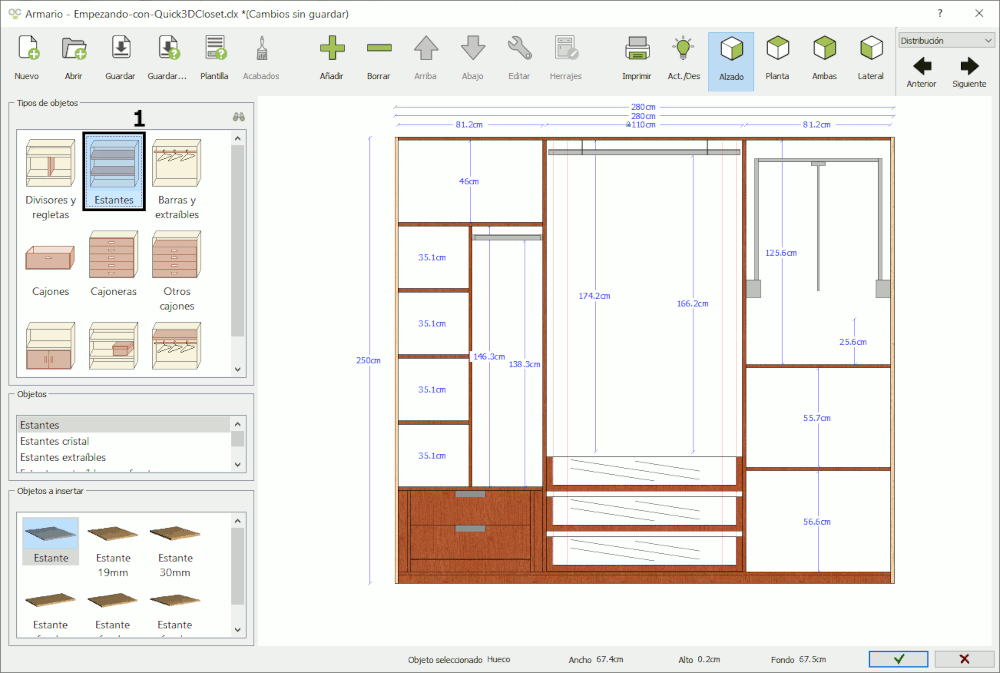1000x673 pixels.
Task: Click up arrow of Objetos a insertar scrollbar
Action: (x=238, y=521)
